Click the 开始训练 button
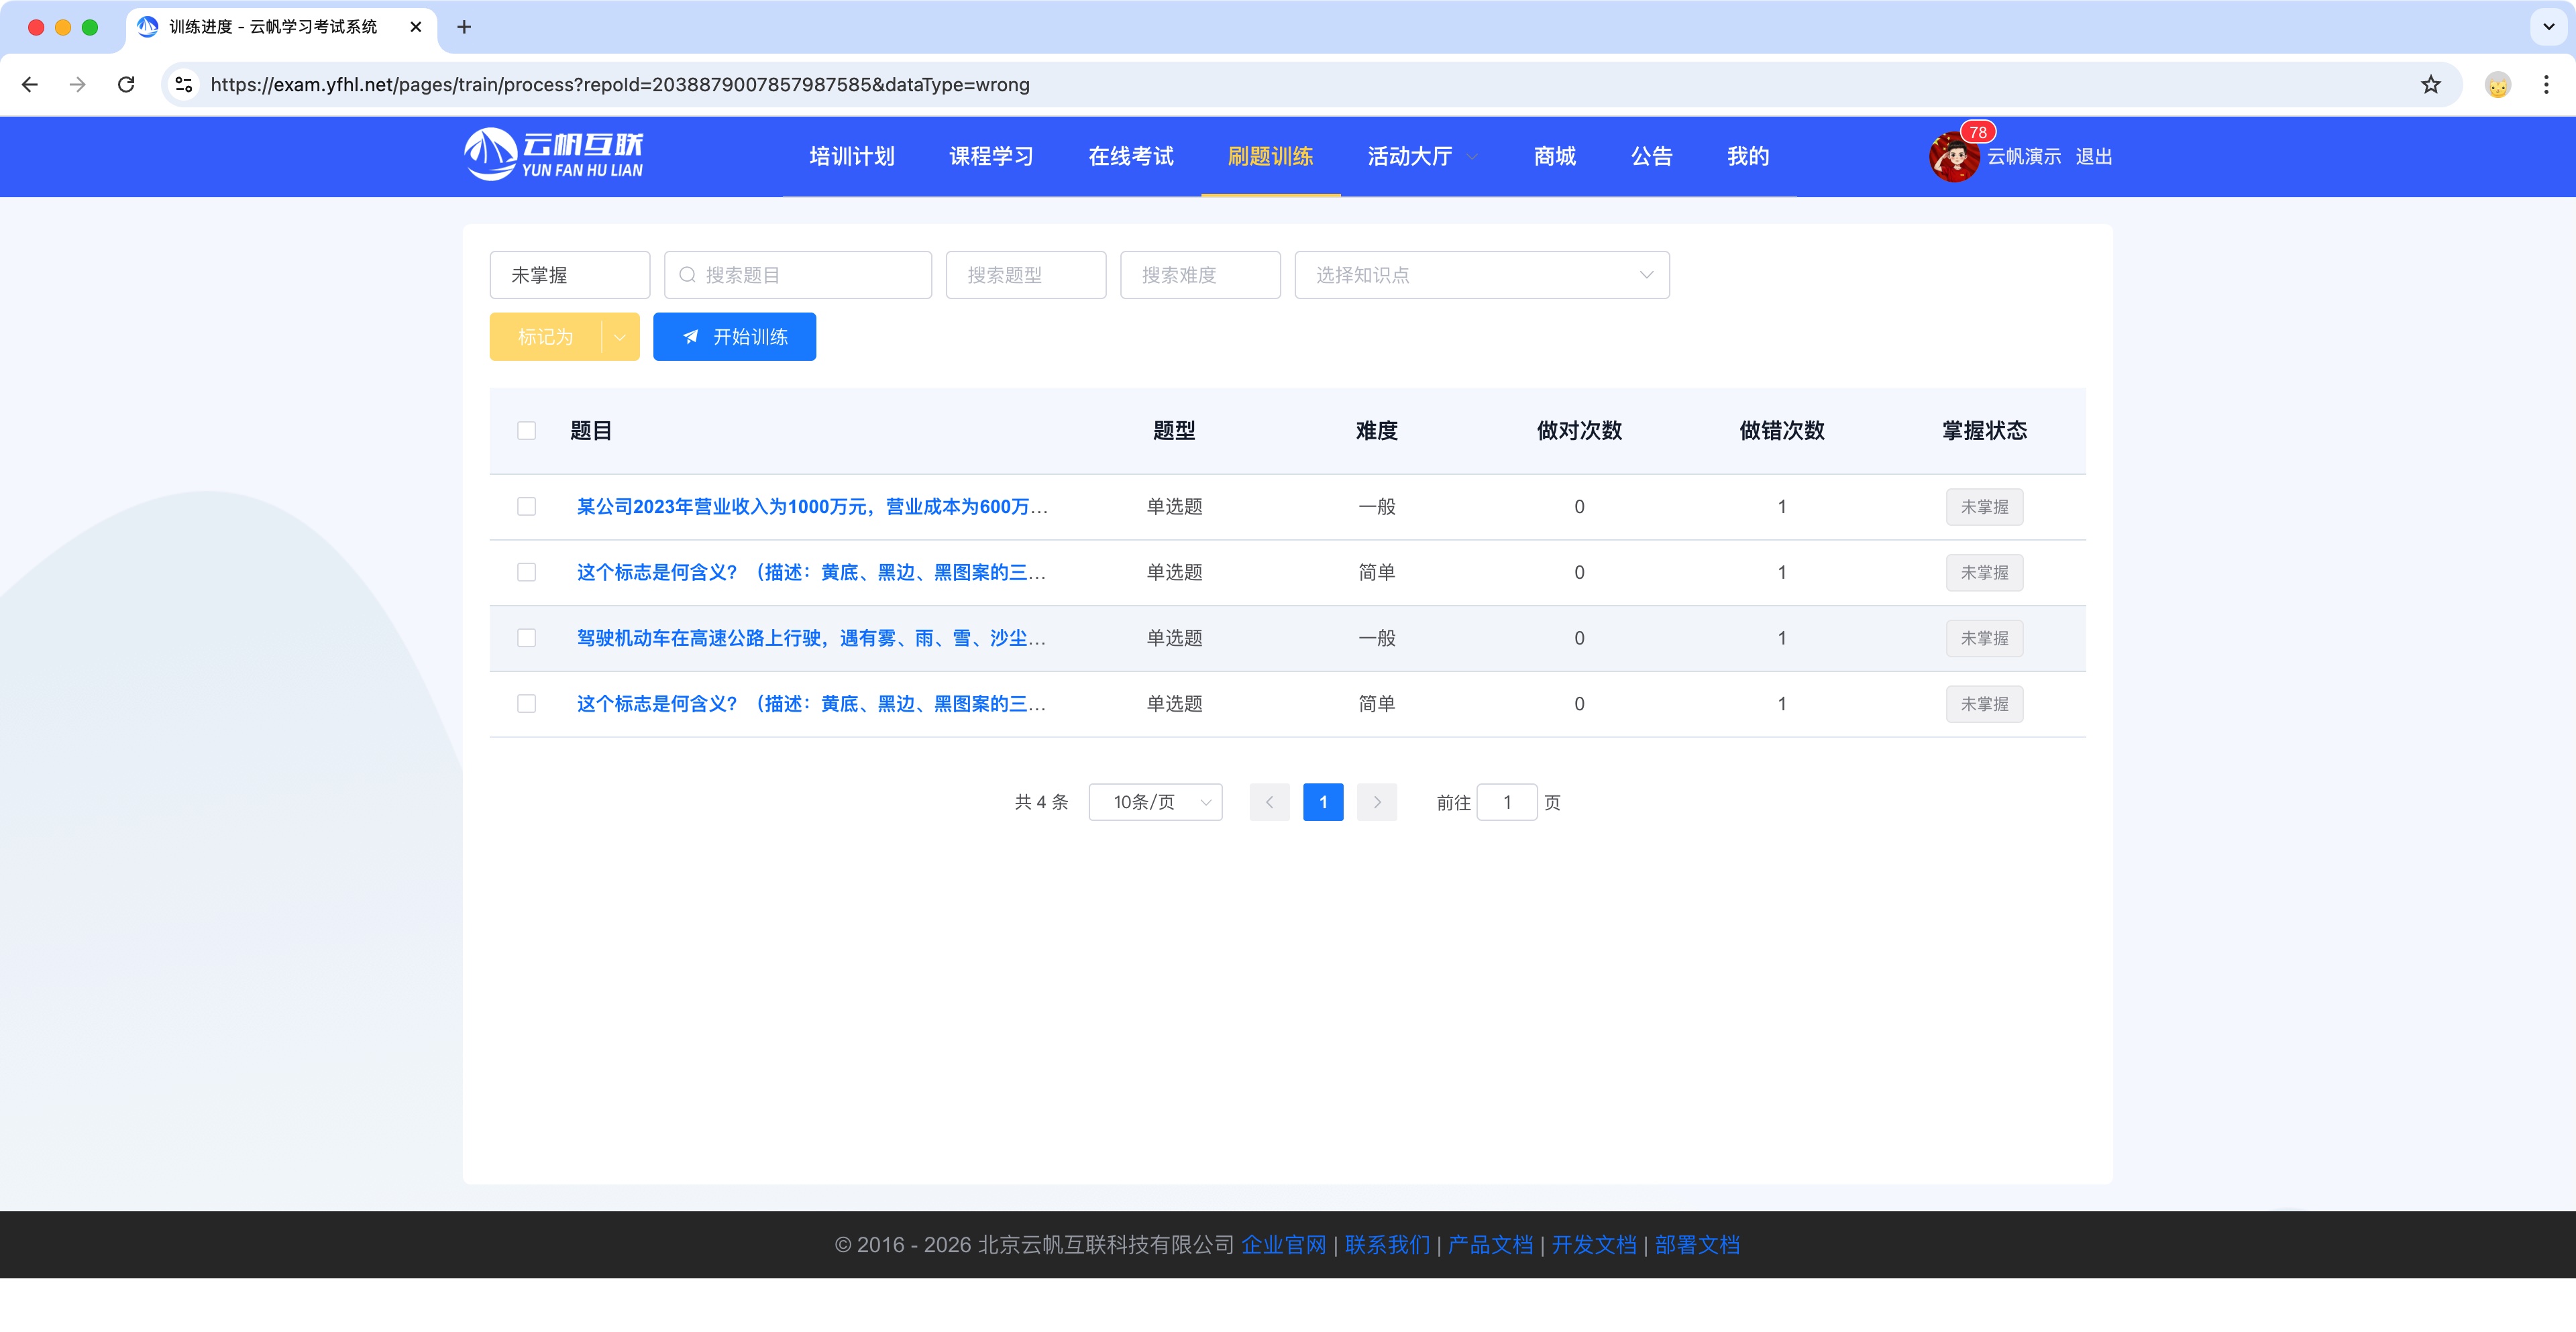The width and height of the screenshot is (2576, 1332). click(x=734, y=337)
